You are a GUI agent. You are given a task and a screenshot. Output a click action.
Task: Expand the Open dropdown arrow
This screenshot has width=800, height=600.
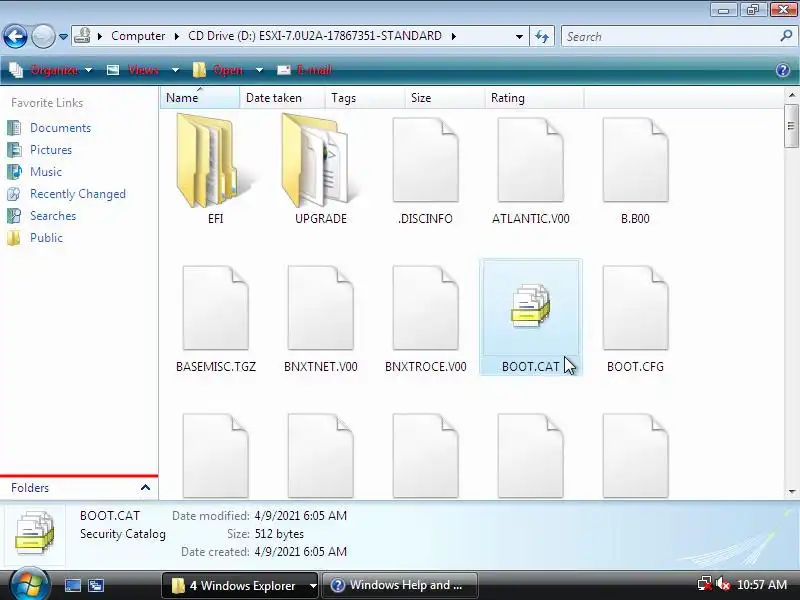coord(259,70)
